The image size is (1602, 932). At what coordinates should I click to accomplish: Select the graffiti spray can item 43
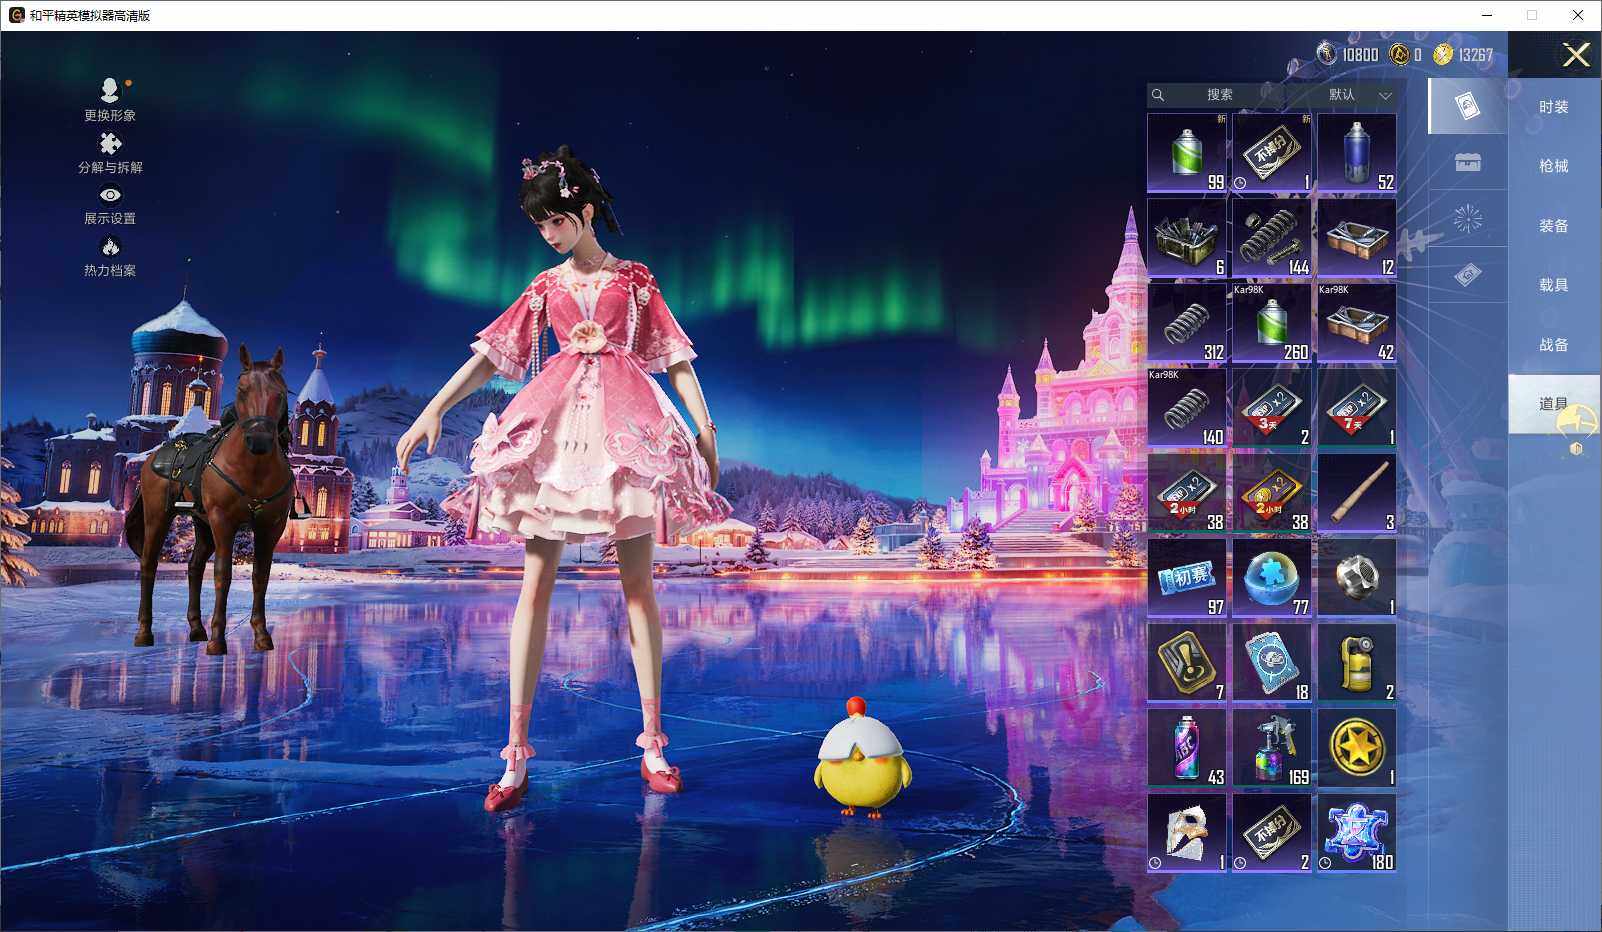[x=1187, y=747]
